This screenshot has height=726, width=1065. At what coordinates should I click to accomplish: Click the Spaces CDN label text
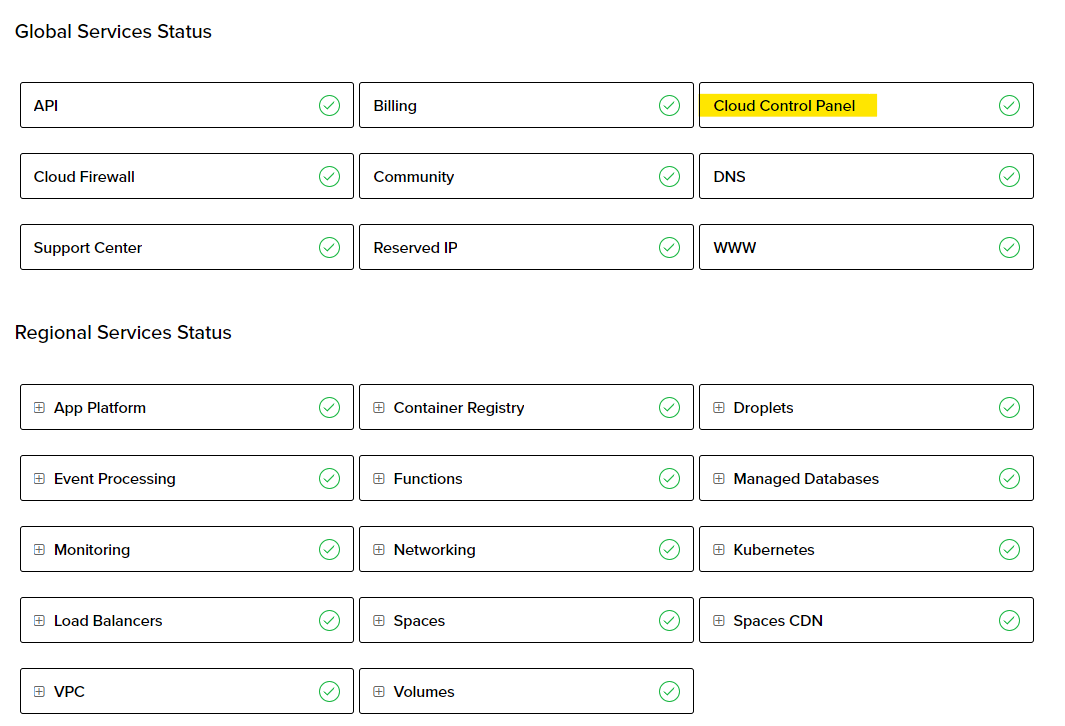tap(778, 621)
